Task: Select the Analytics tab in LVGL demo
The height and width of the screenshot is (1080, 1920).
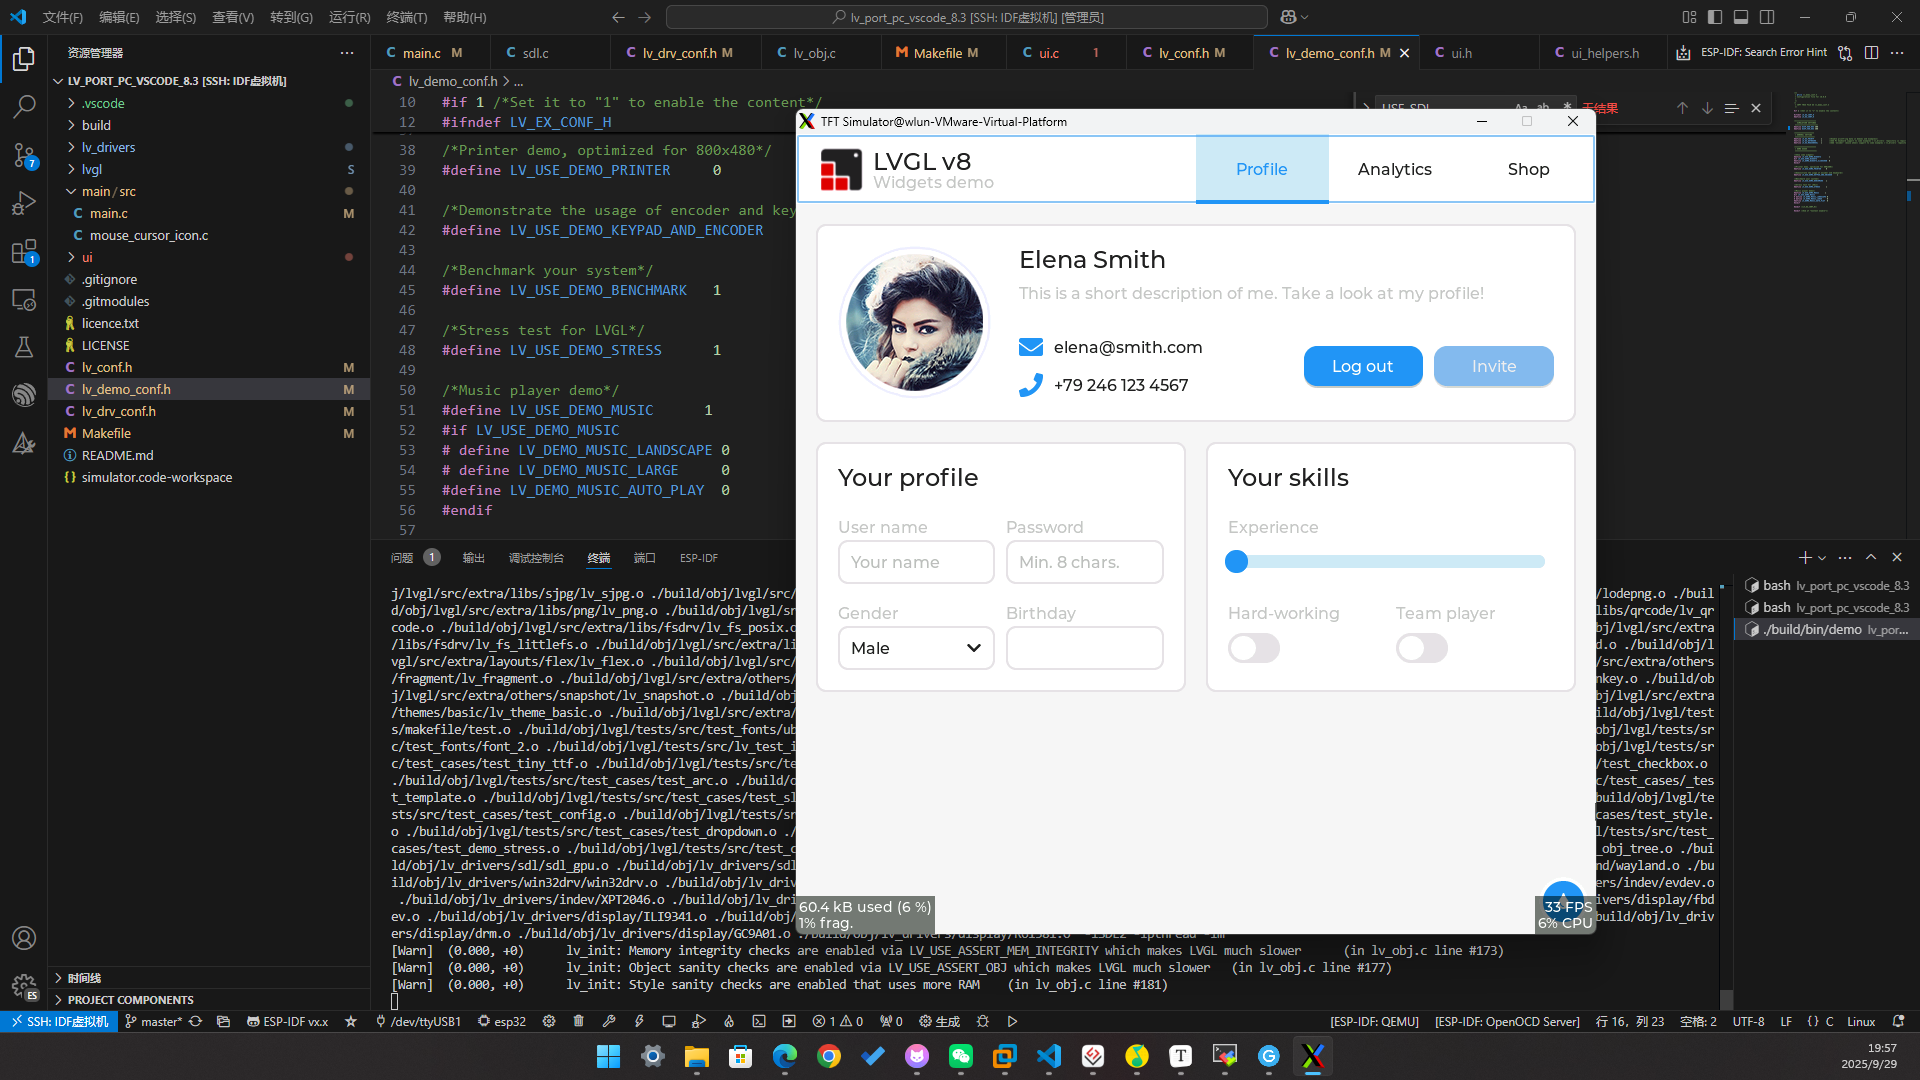Action: click(1394, 169)
